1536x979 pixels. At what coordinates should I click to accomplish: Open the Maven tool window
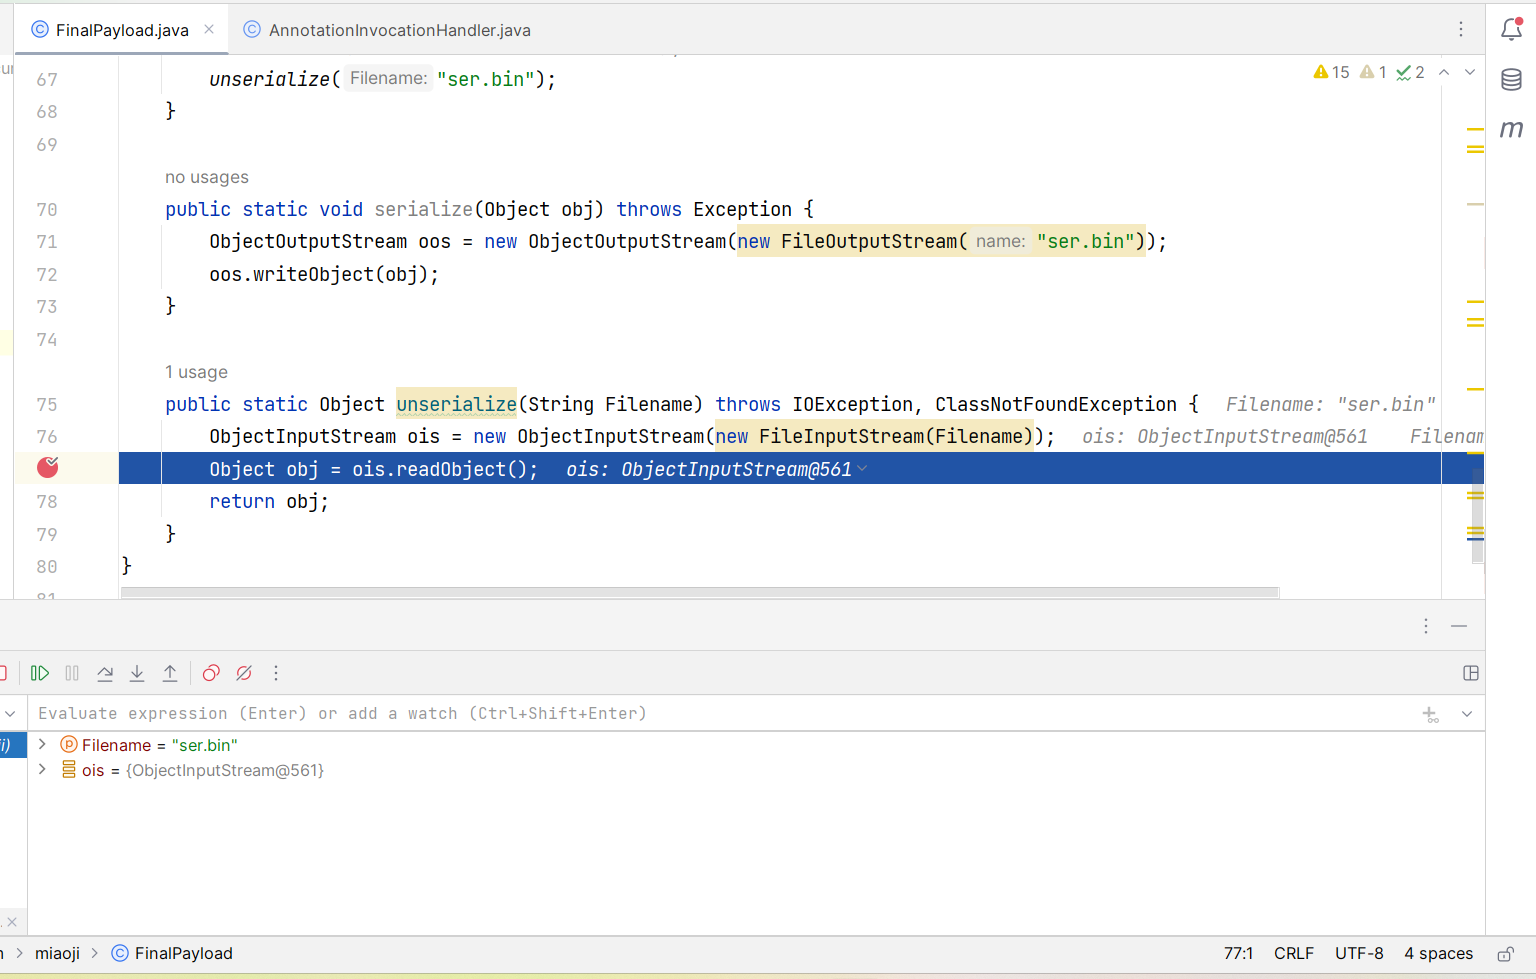1511,129
